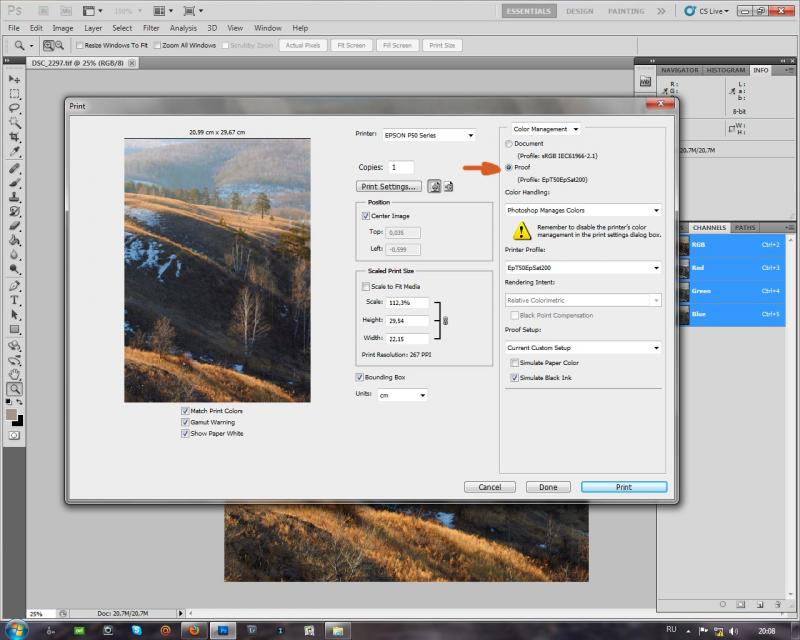This screenshot has width=800, height=640.
Task: Enable Scale to Fit Media
Action: click(x=365, y=287)
